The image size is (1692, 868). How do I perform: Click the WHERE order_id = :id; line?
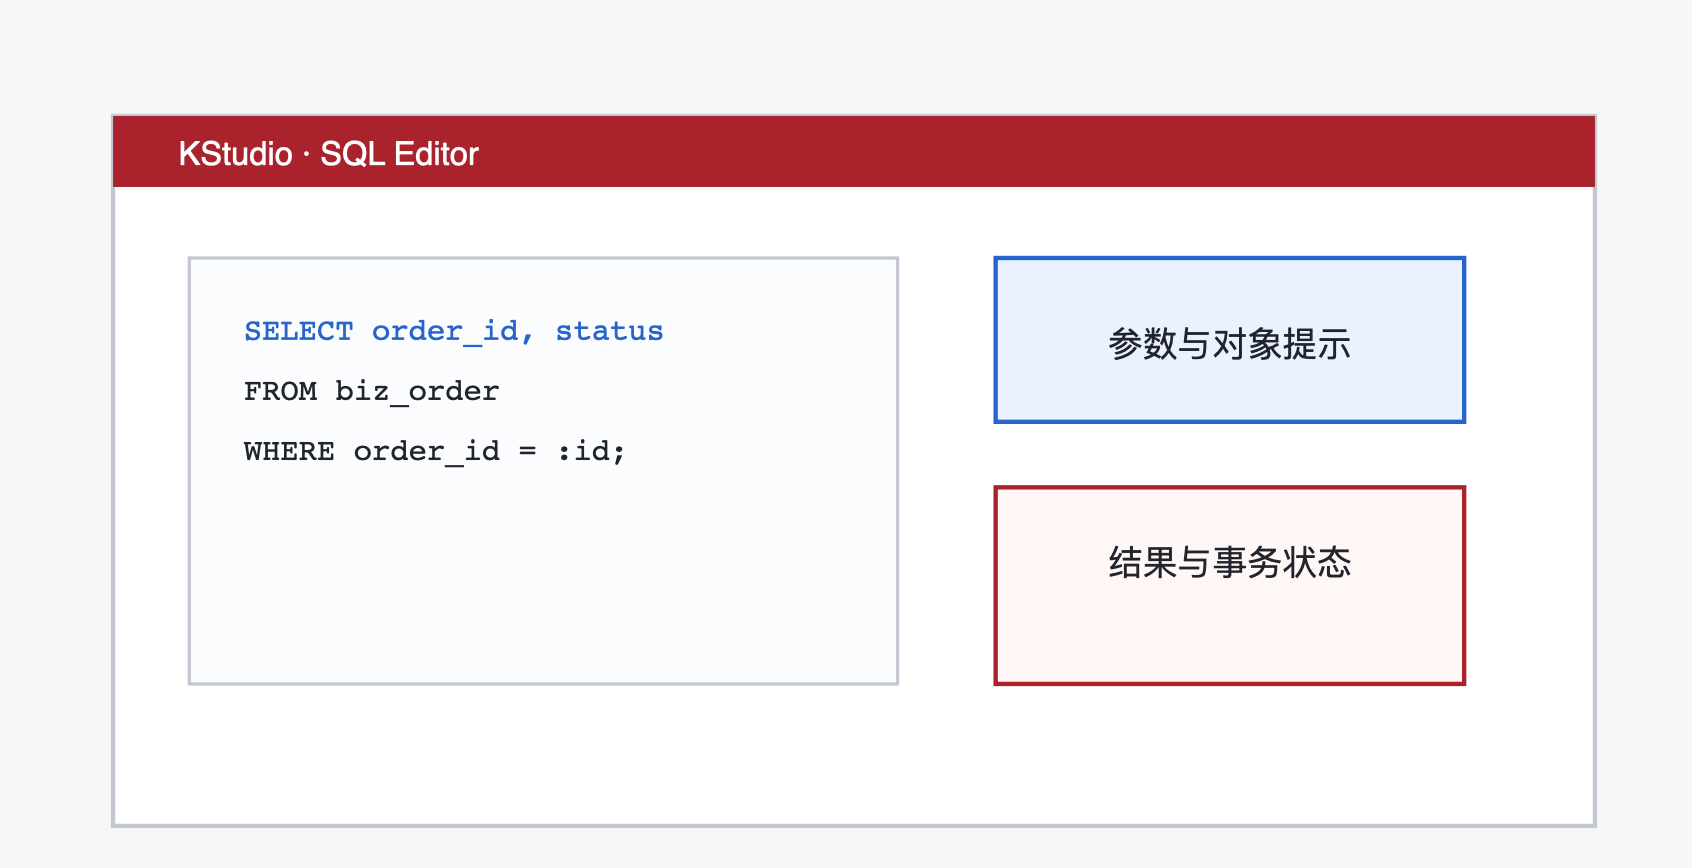pyautogui.click(x=434, y=451)
